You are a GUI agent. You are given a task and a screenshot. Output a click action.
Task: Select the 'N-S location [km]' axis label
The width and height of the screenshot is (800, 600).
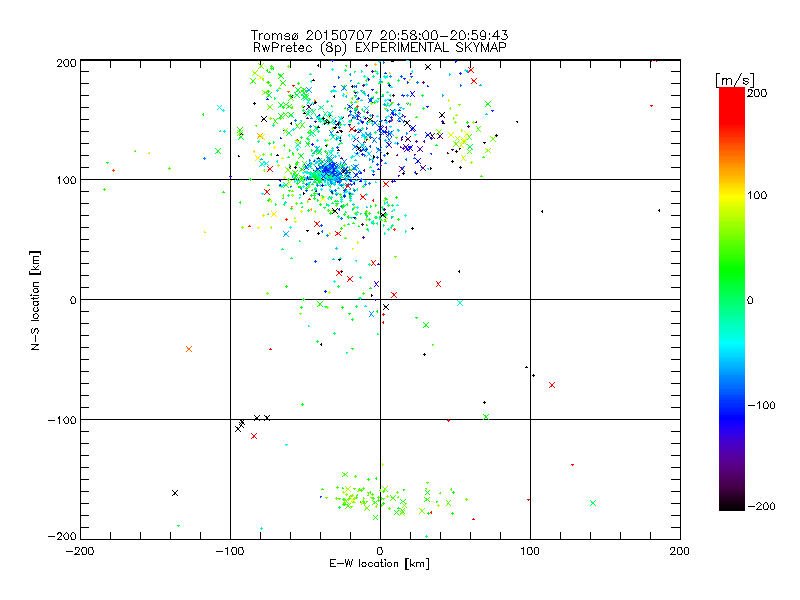point(35,301)
